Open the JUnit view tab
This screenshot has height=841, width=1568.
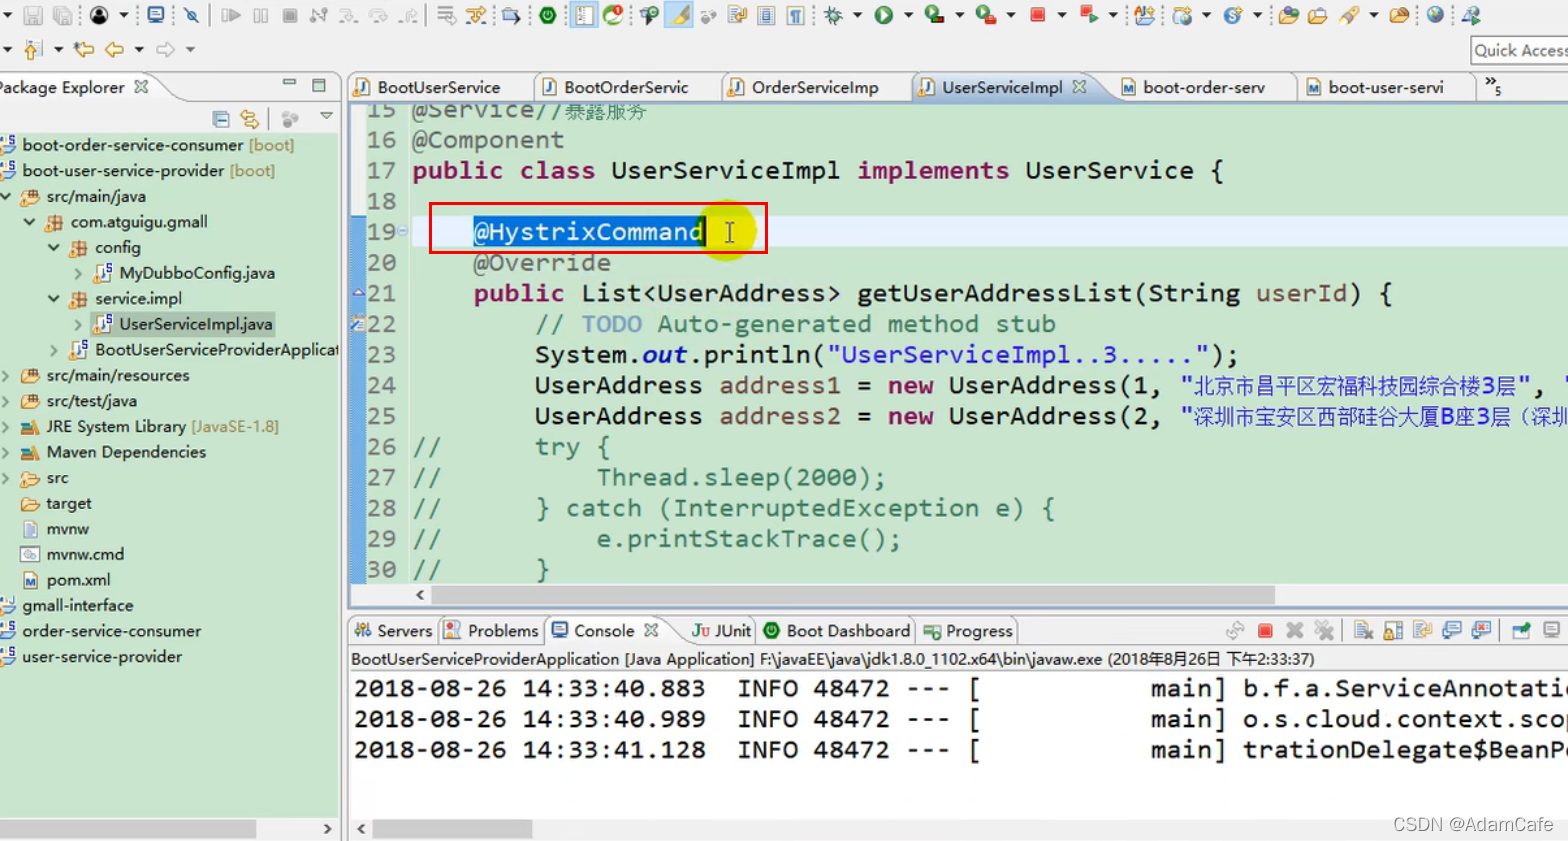(721, 631)
